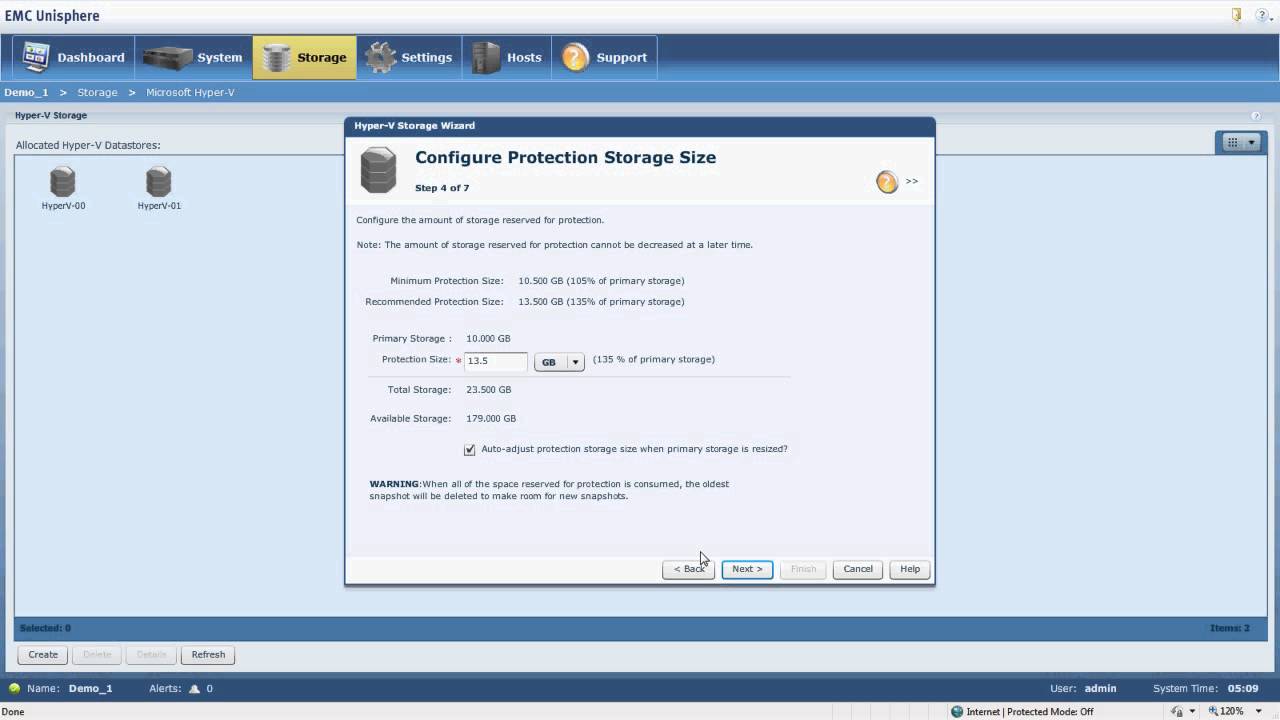Switch to the Storage tab
Image resolution: width=1280 pixels, height=720 pixels.
point(304,57)
